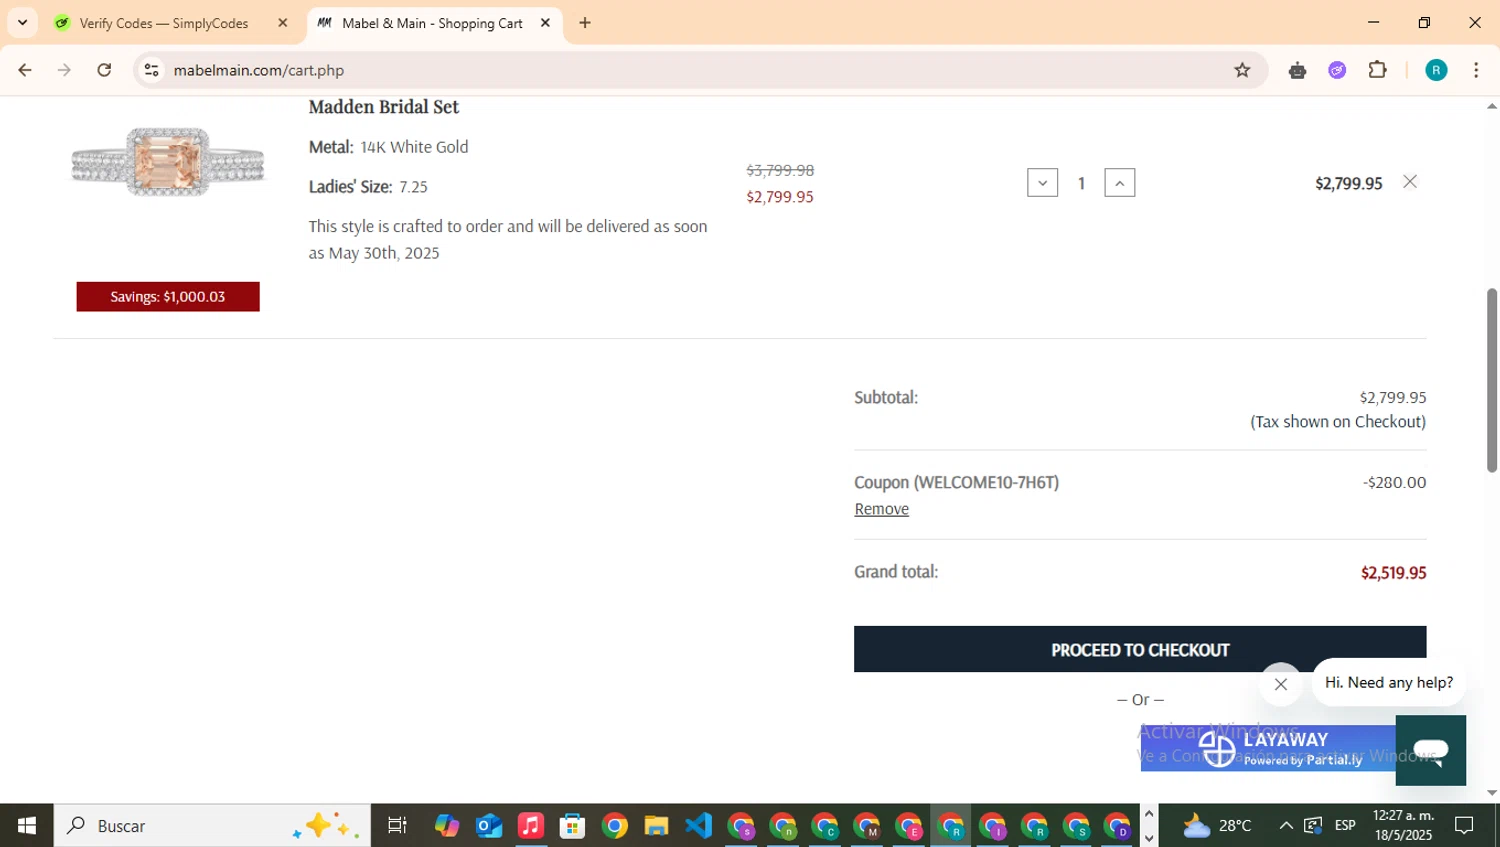The image size is (1500, 847).
Task: Open the Chrome profile R avatar
Action: coord(1436,70)
